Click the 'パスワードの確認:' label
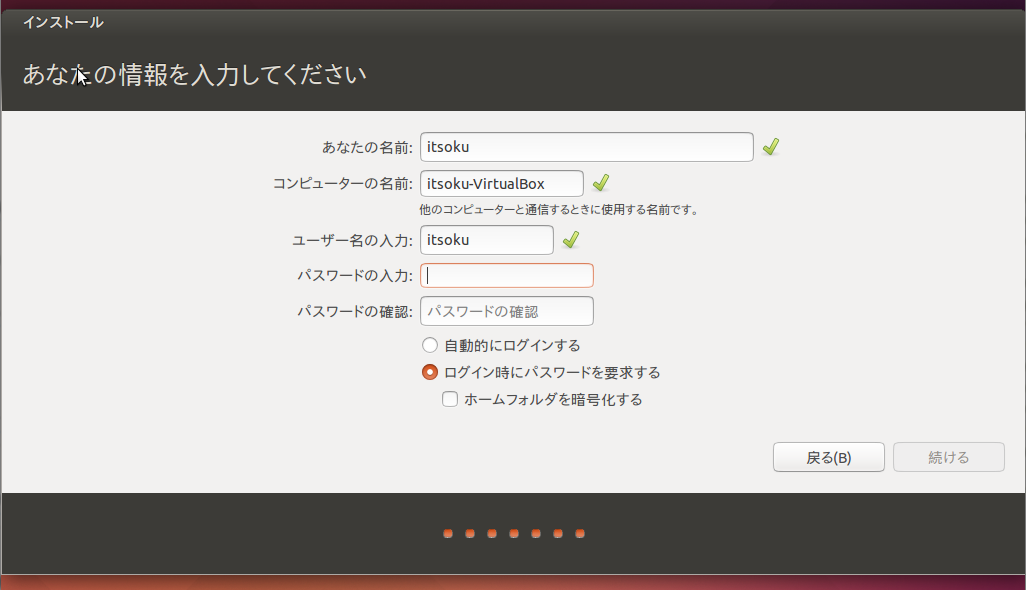Image resolution: width=1026 pixels, height=590 pixels. tap(355, 311)
